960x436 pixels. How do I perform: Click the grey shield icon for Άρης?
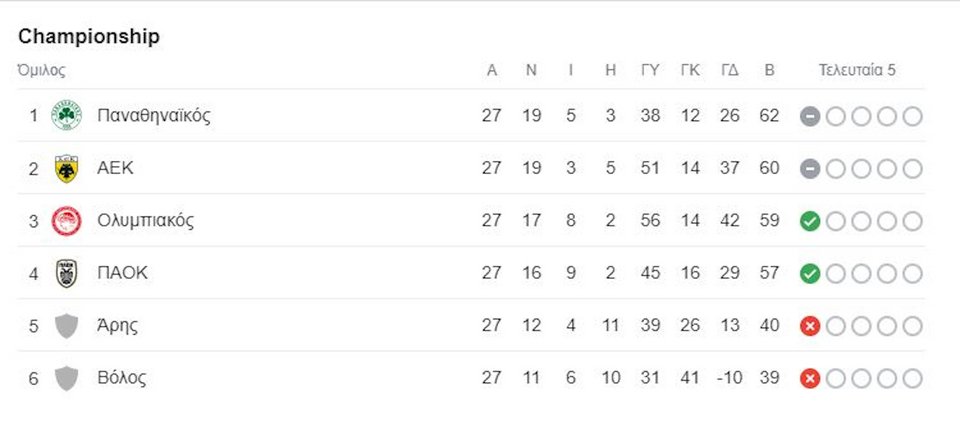(x=66, y=326)
